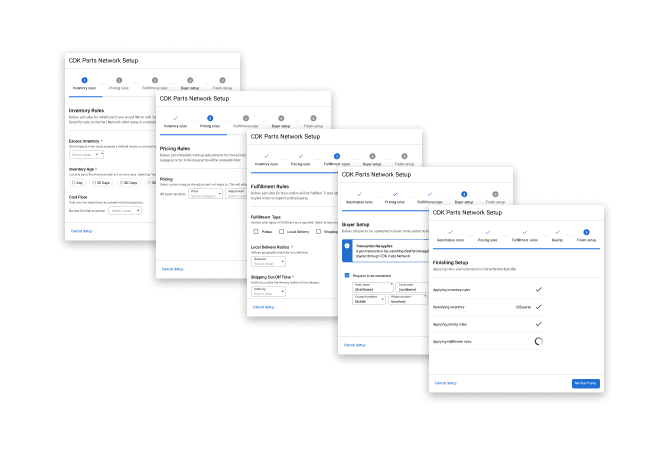Choose the 30 Days option under Inventory Age
Viewport: 670px width, 450px height.
click(101, 182)
